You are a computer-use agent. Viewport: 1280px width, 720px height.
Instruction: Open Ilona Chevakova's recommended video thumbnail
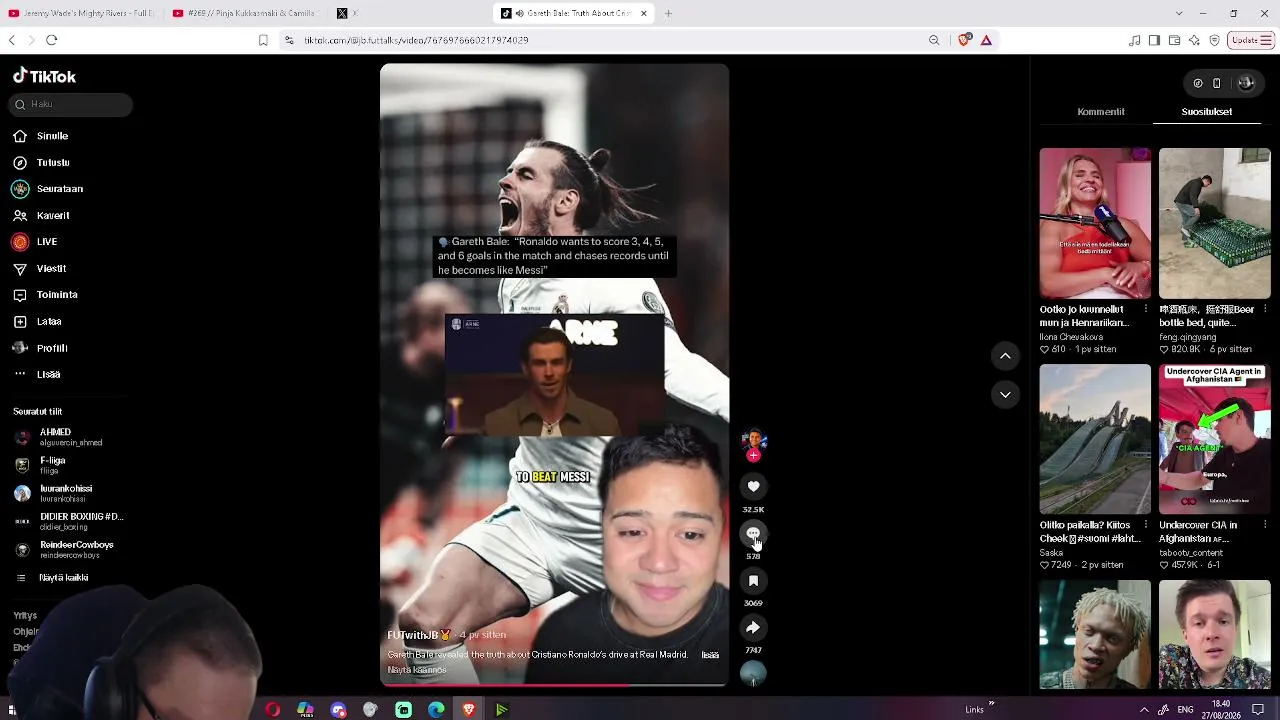pyautogui.click(x=1095, y=223)
